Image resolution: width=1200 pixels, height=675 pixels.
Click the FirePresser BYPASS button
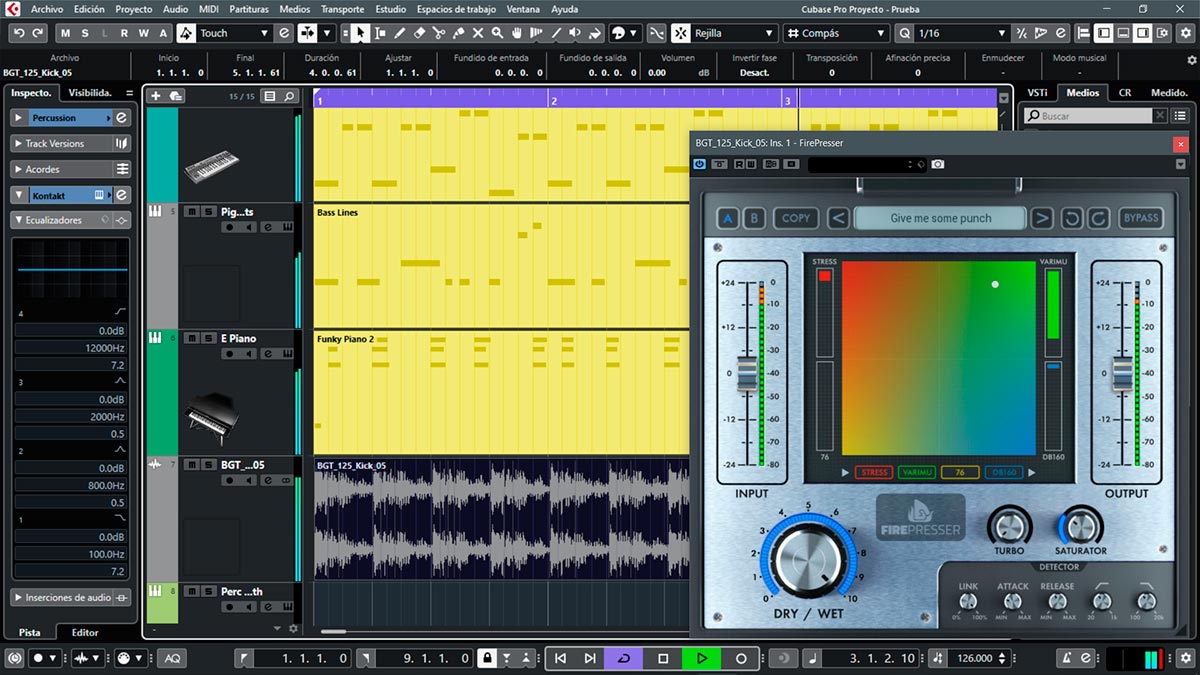pyautogui.click(x=1141, y=218)
